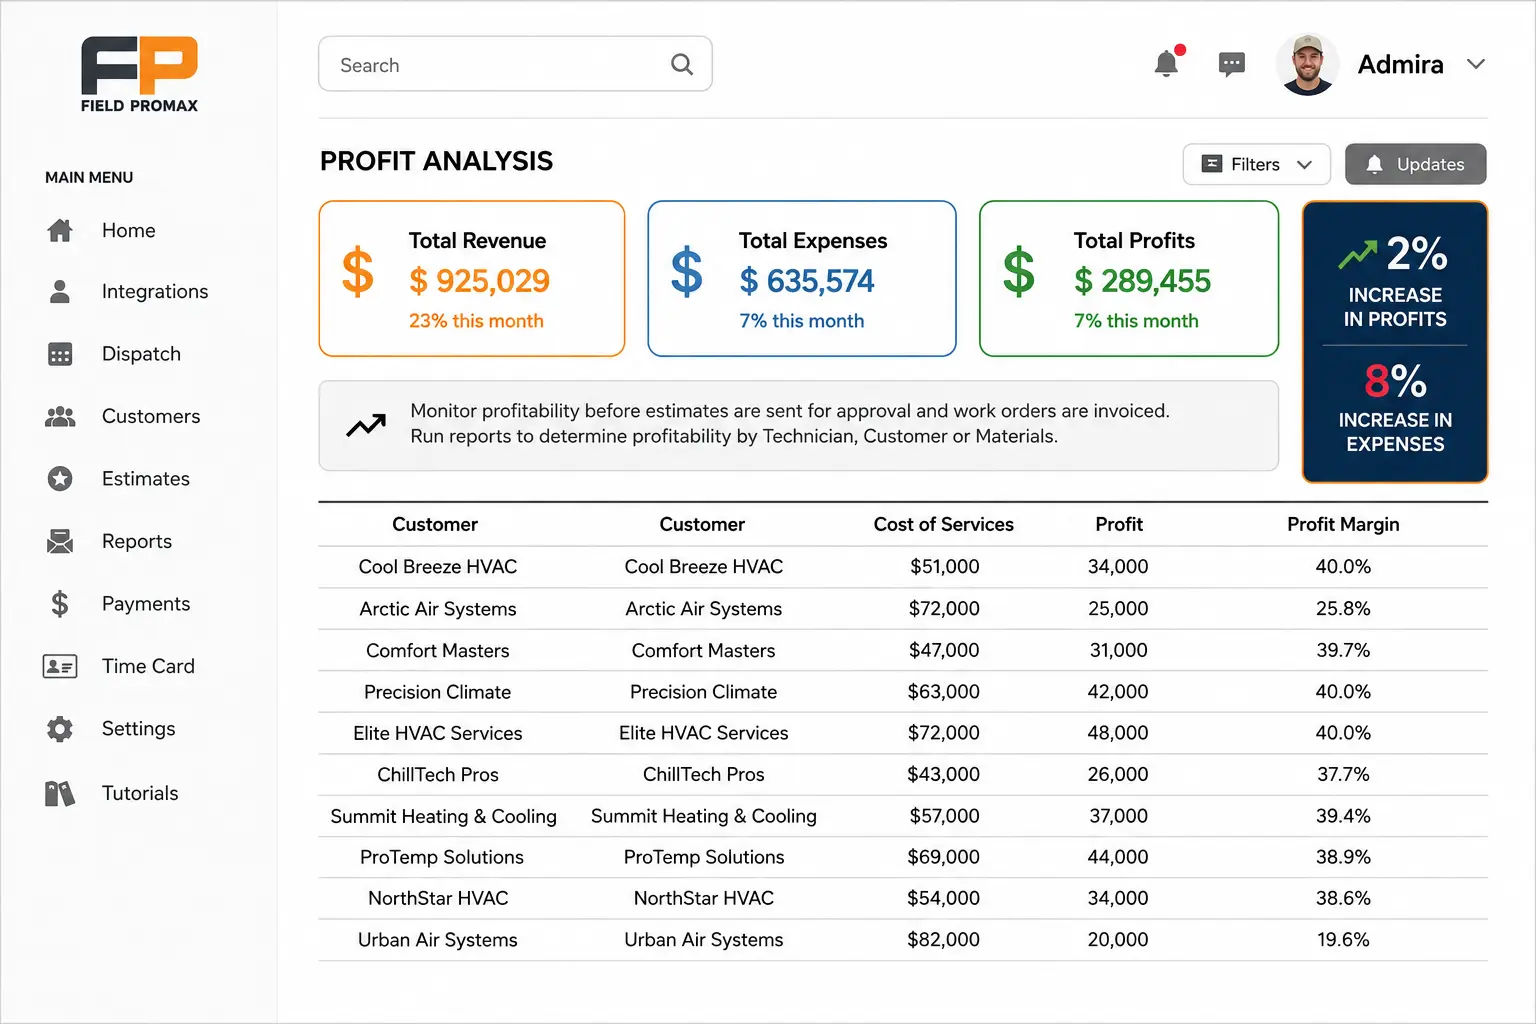Select the $57,000 cost cell
The image size is (1536, 1024).
944,816
